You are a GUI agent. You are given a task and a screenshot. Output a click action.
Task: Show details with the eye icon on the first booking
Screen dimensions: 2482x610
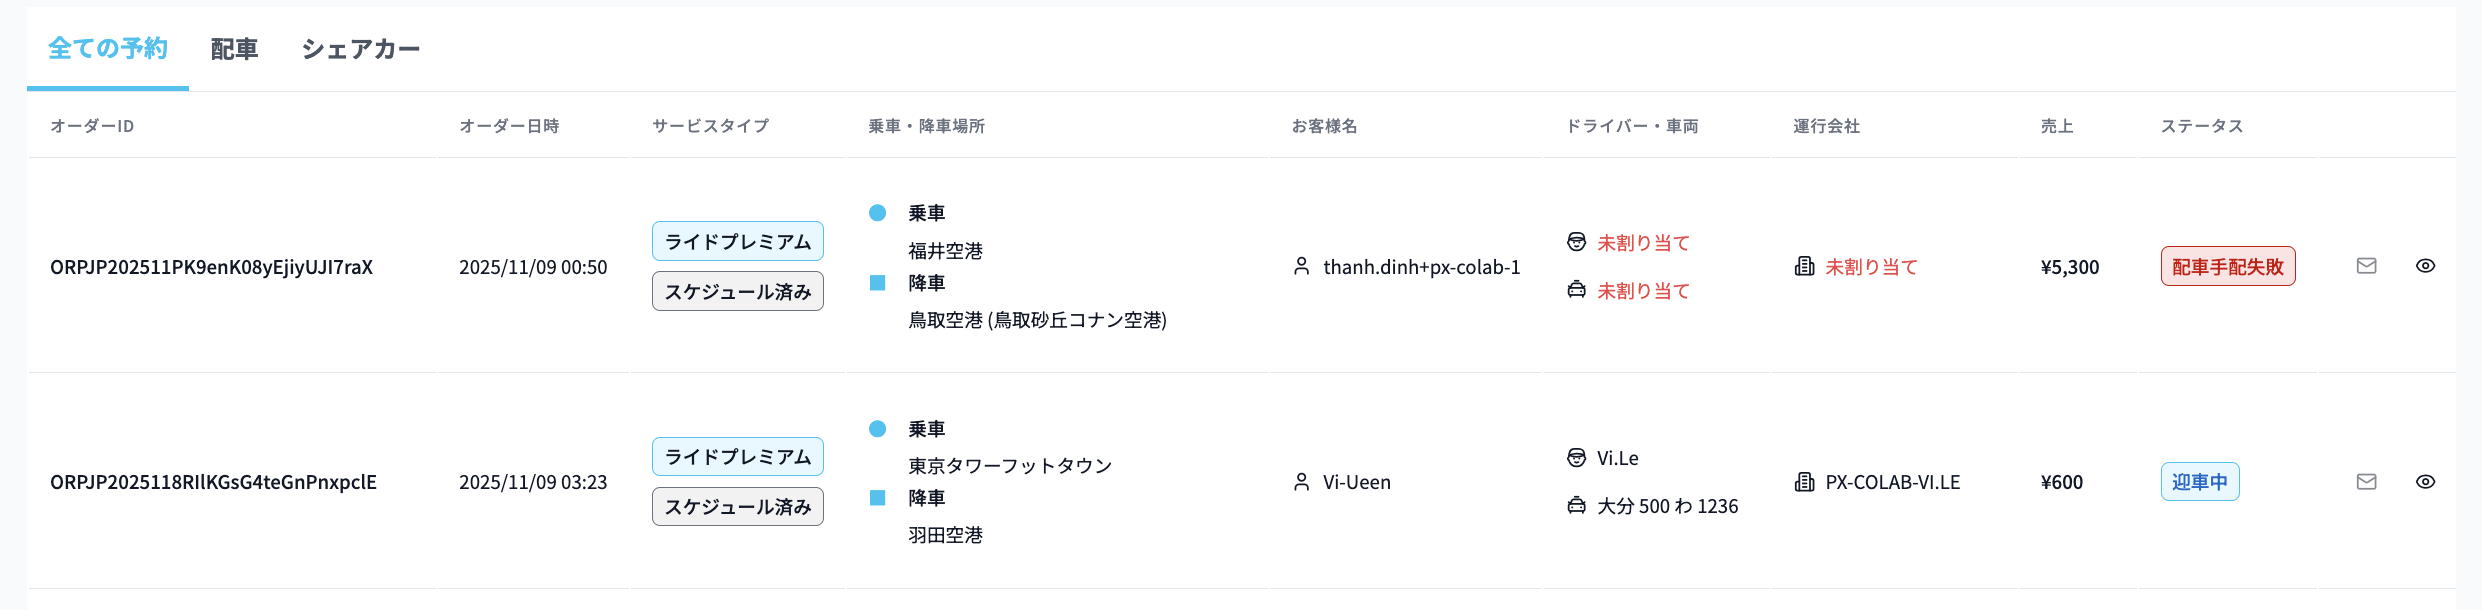pos(2427,266)
